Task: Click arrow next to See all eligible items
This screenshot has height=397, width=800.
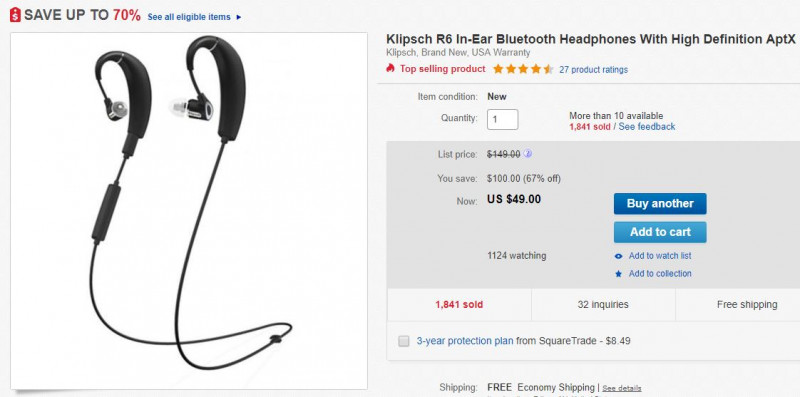Action: (x=239, y=17)
